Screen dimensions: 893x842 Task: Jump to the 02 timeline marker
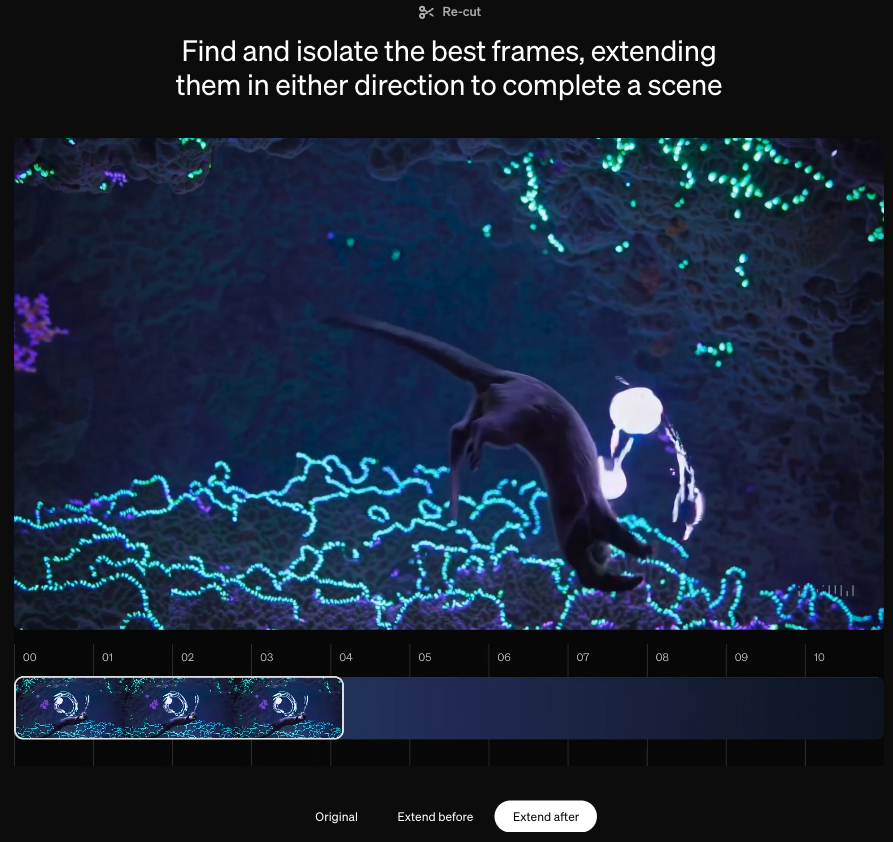(x=187, y=657)
